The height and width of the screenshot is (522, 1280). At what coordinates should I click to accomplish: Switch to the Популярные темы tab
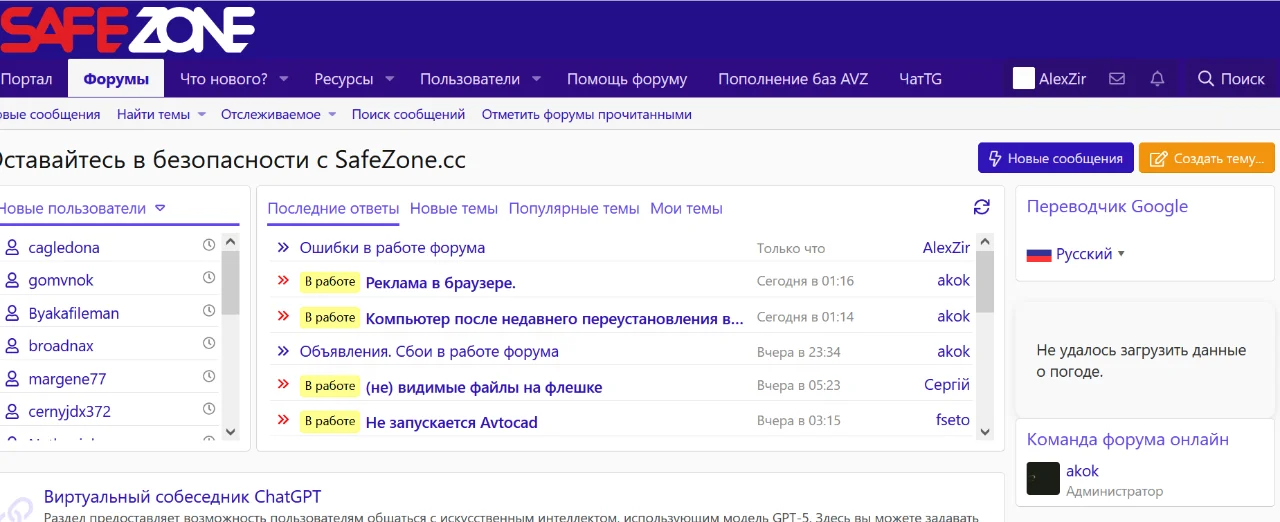(574, 209)
